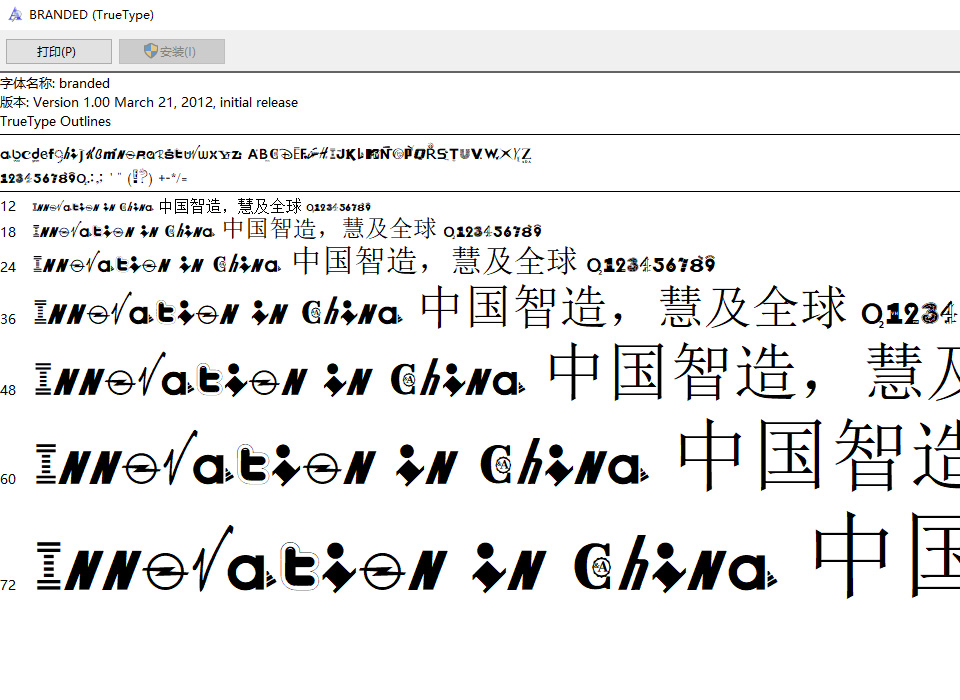Click the size label 60
The height and width of the screenshot is (700, 960).
[x=8, y=479]
